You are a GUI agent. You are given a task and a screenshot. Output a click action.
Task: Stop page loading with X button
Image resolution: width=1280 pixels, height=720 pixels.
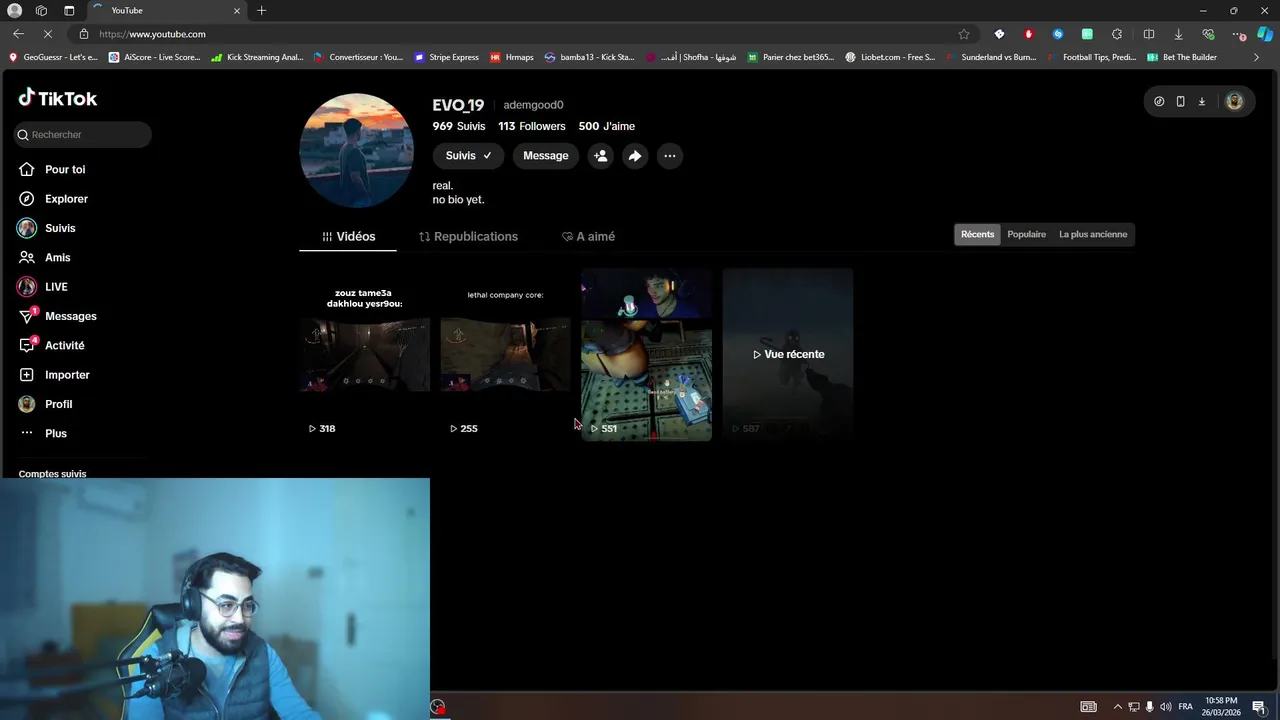tap(47, 34)
